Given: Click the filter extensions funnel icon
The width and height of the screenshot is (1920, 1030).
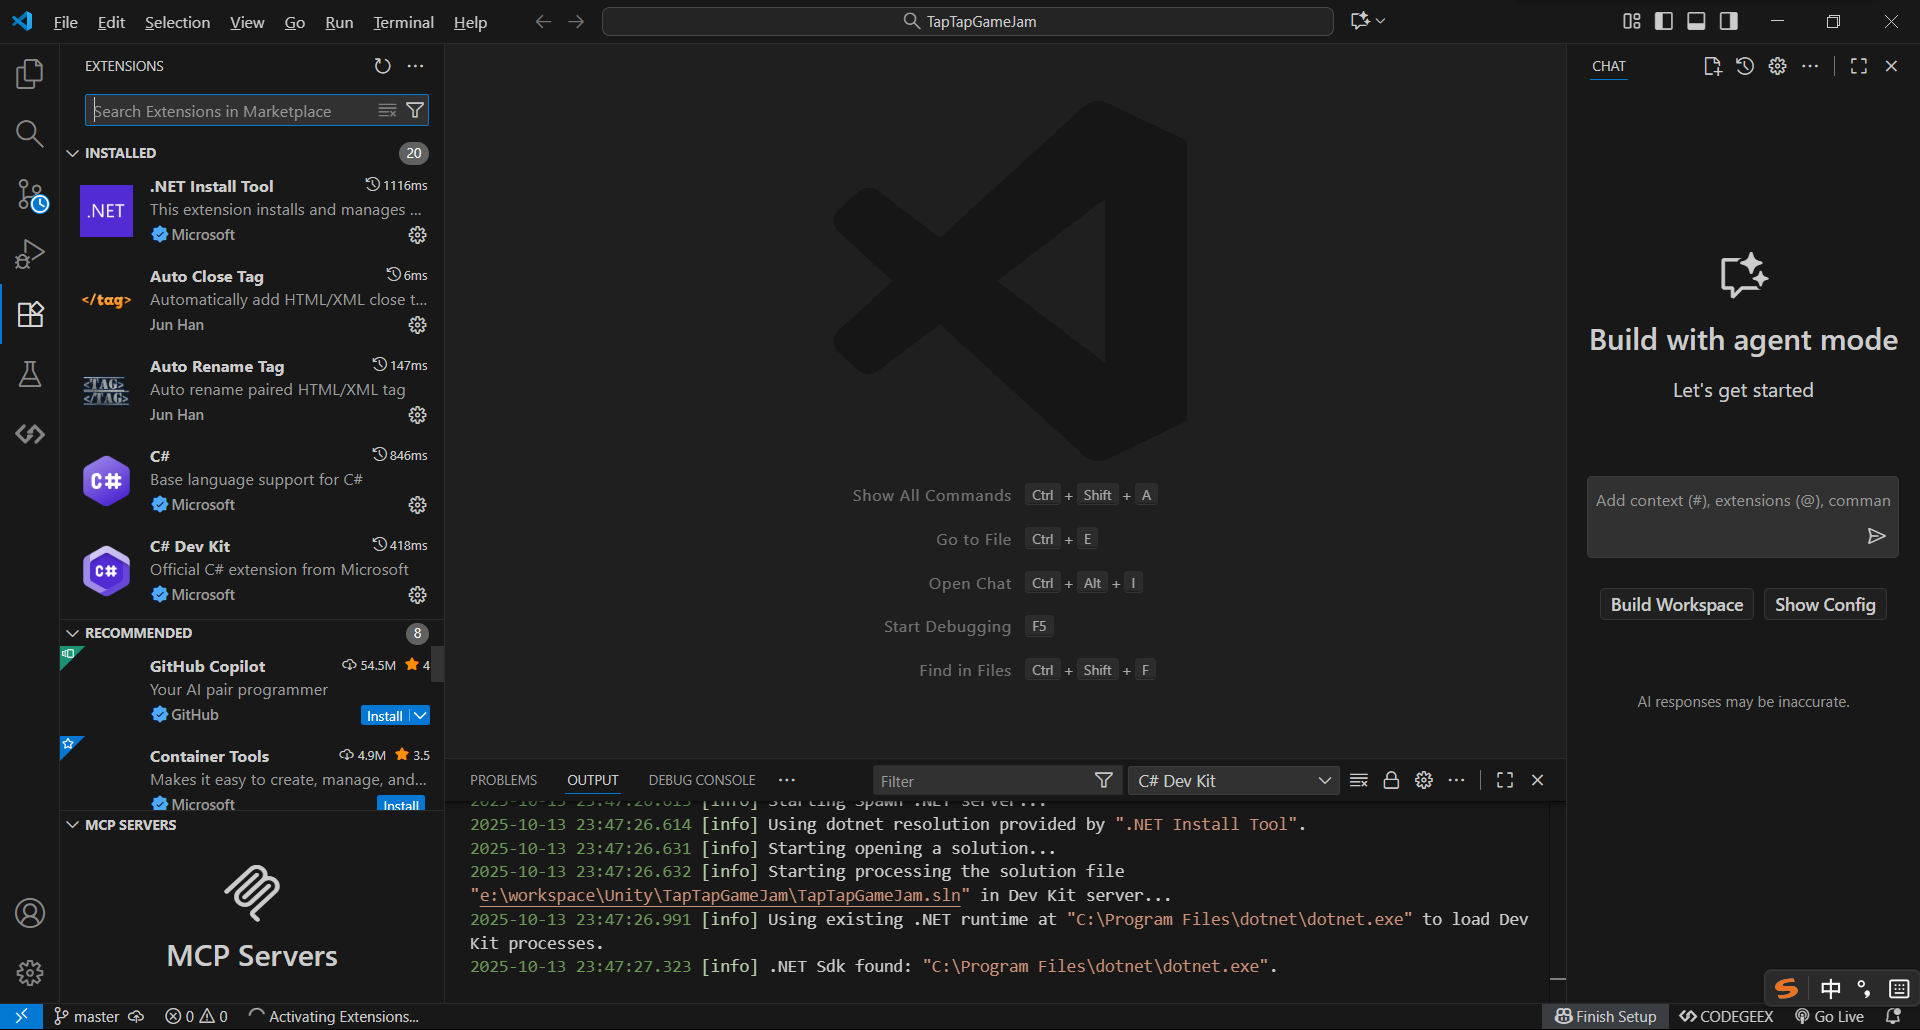Looking at the screenshot, I should (415, 111).
